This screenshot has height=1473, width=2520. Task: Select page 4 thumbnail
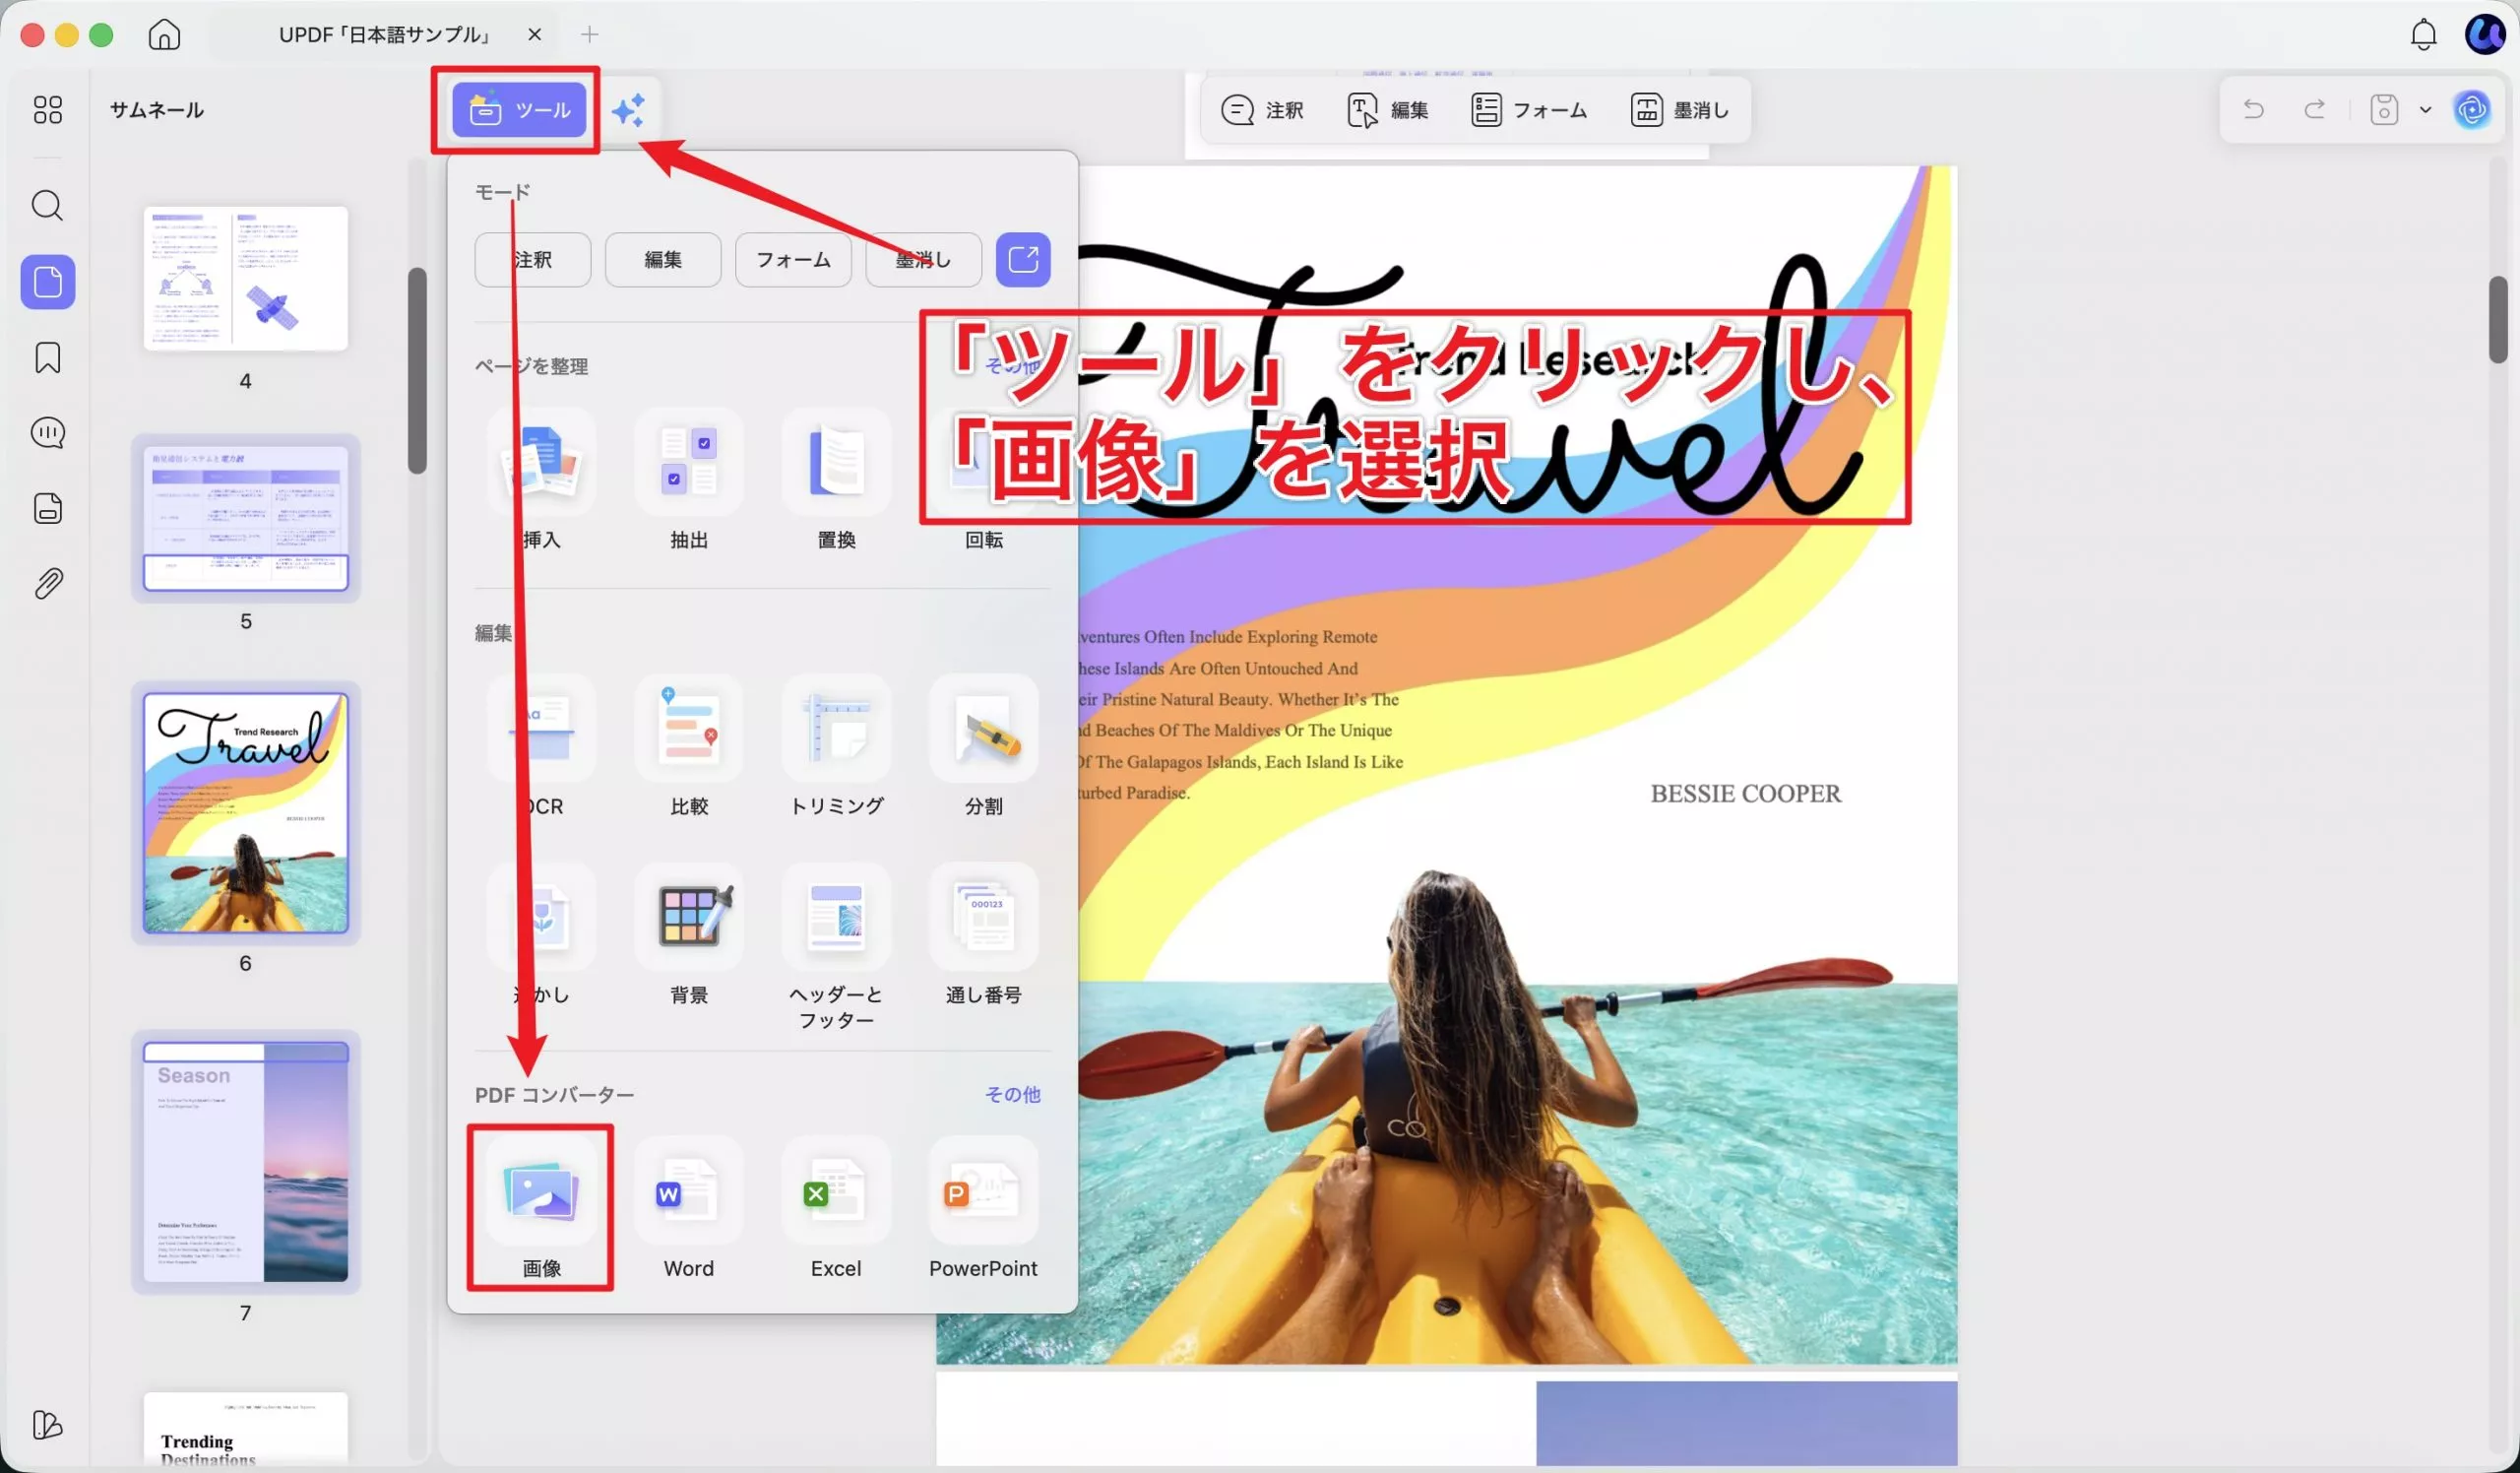[x=246, y=279]
